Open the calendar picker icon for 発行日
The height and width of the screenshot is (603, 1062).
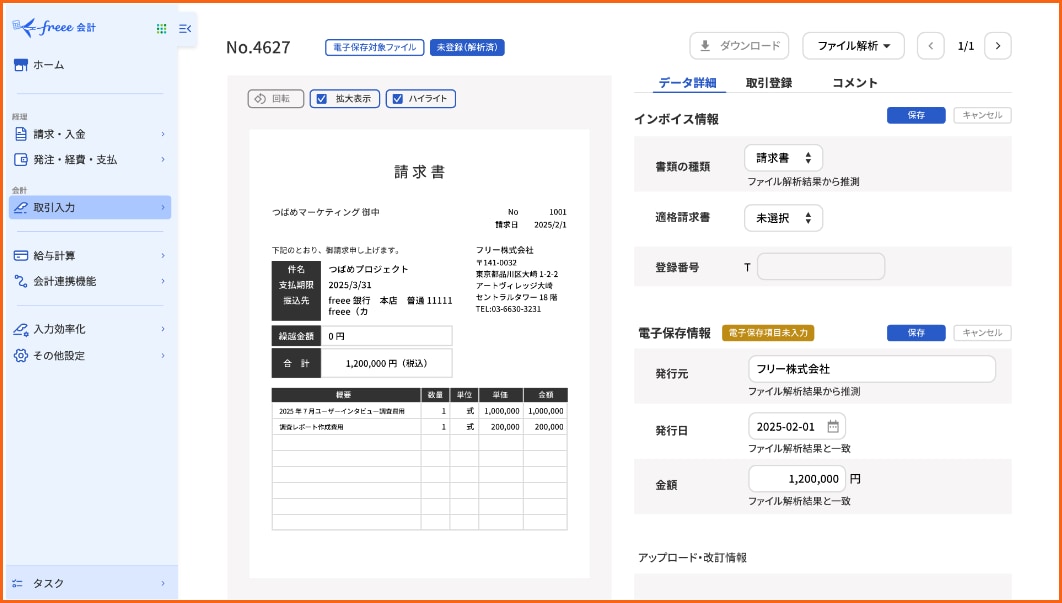point(833,426)
